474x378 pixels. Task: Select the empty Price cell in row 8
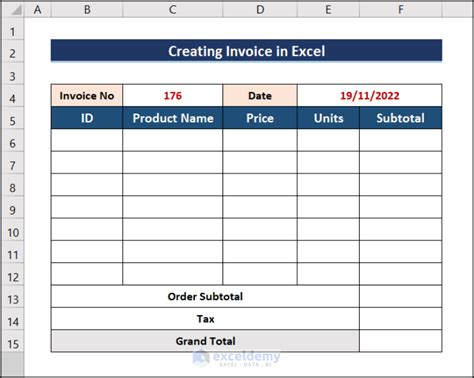tap(260, 185)
